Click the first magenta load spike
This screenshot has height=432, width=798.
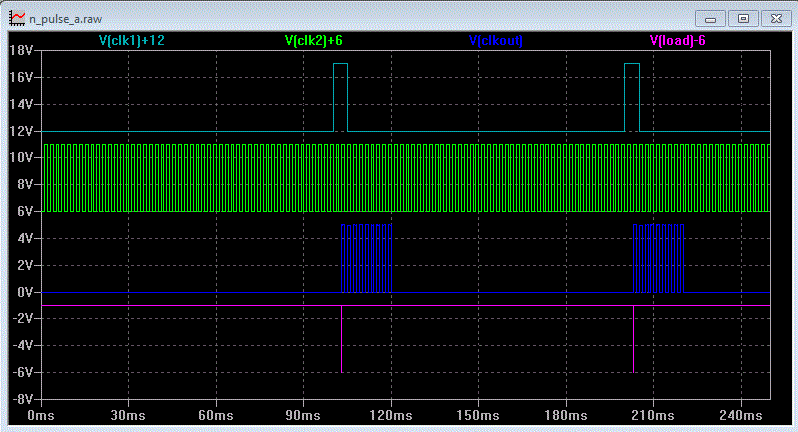[341, 339]
